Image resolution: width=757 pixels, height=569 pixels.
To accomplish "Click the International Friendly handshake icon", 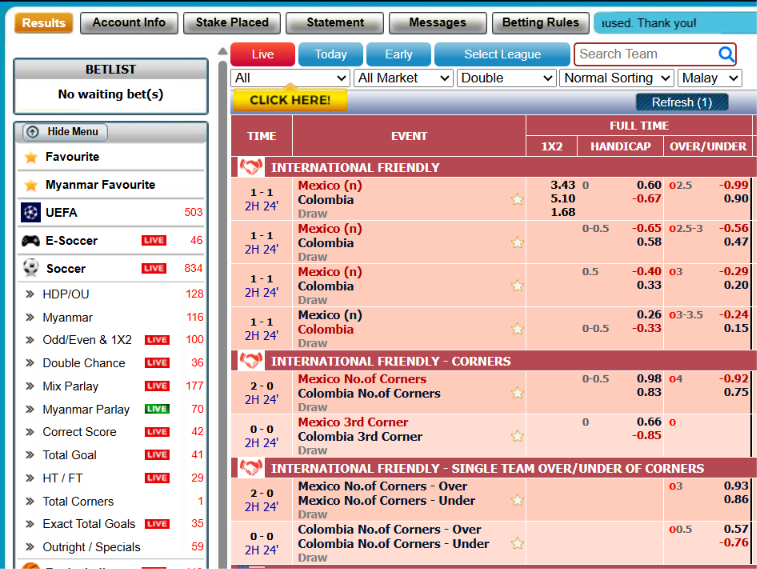I will (251, 167).
